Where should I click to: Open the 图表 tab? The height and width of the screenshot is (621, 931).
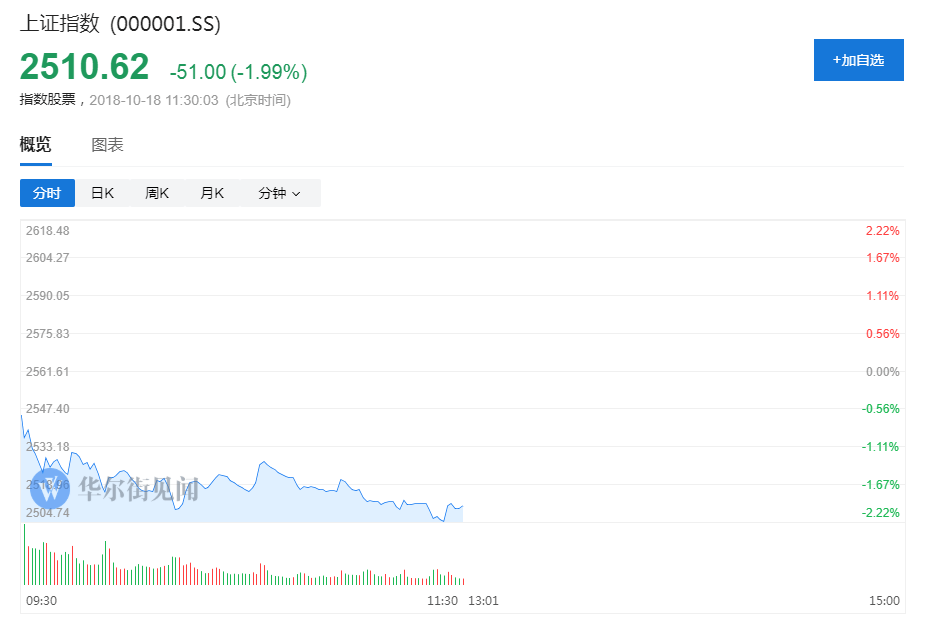click(x=107, y=145)
